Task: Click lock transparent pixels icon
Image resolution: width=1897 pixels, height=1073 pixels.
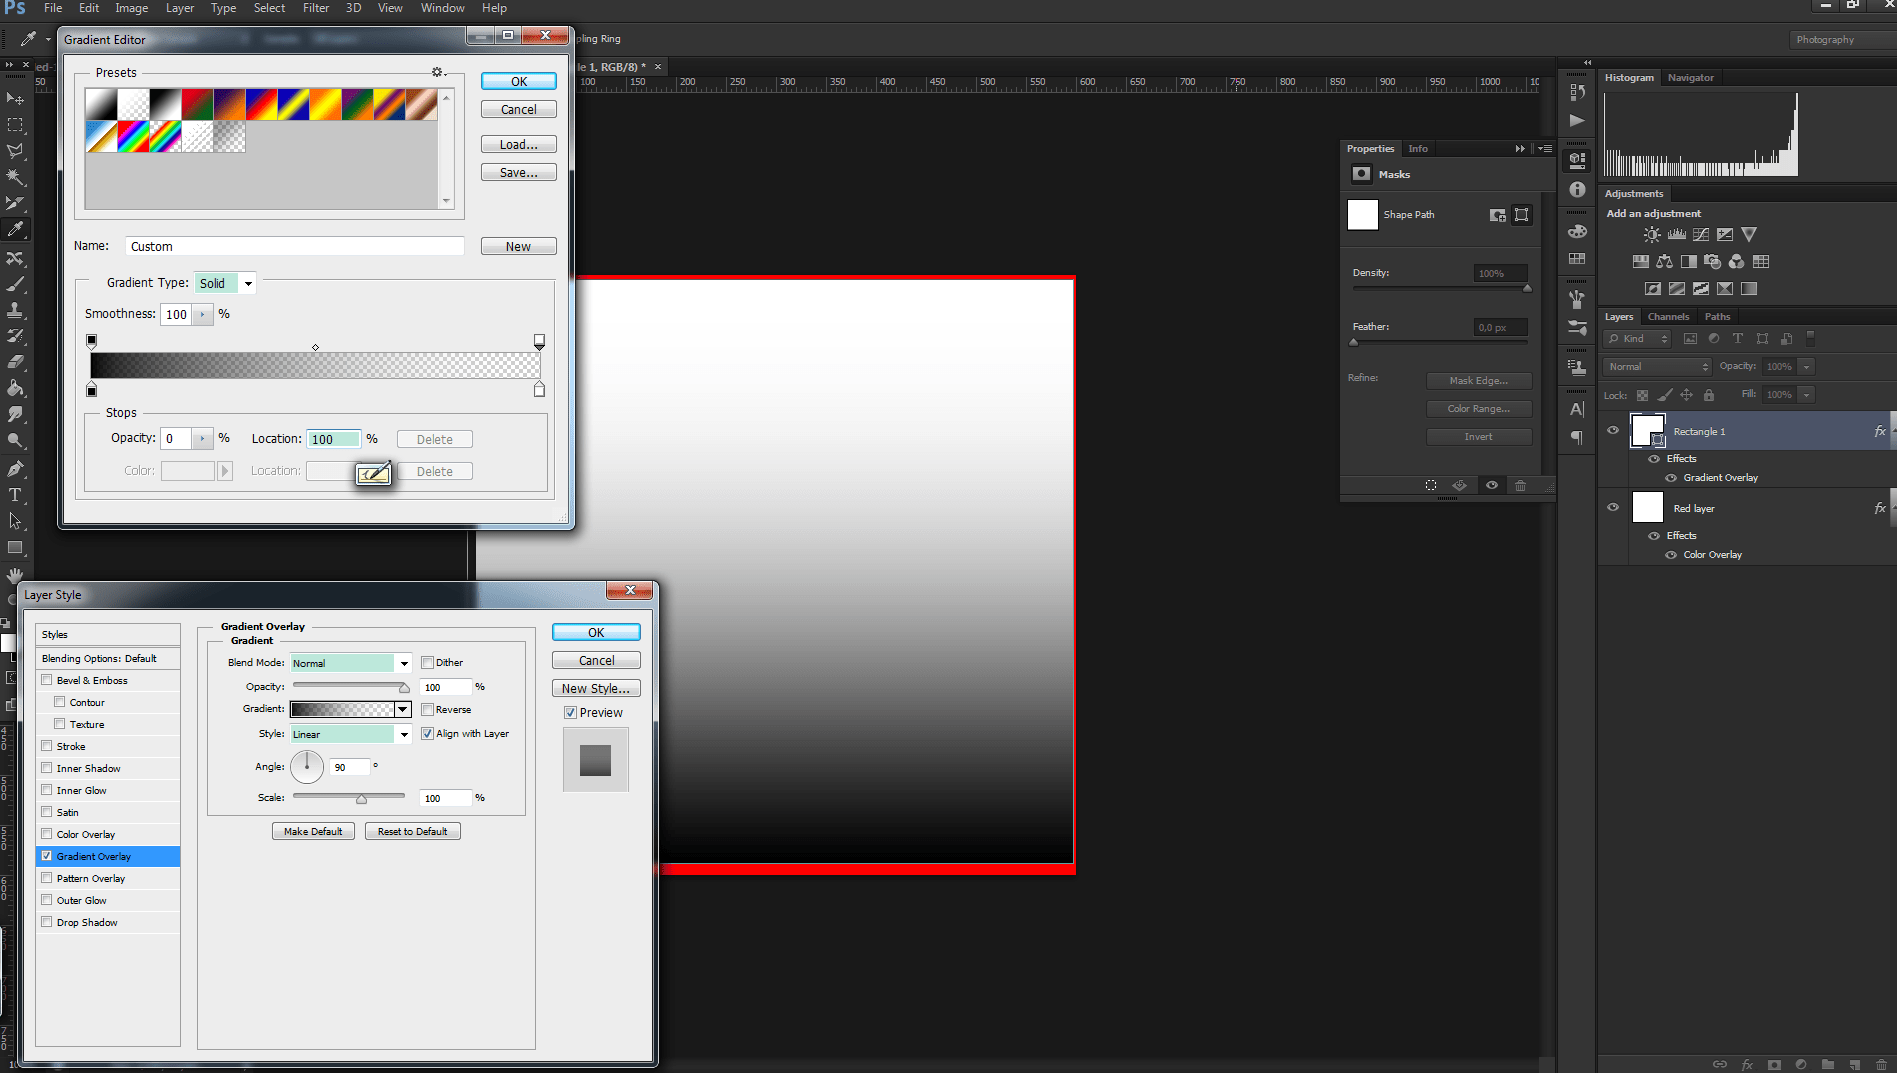Action: tap(1642, 395)
